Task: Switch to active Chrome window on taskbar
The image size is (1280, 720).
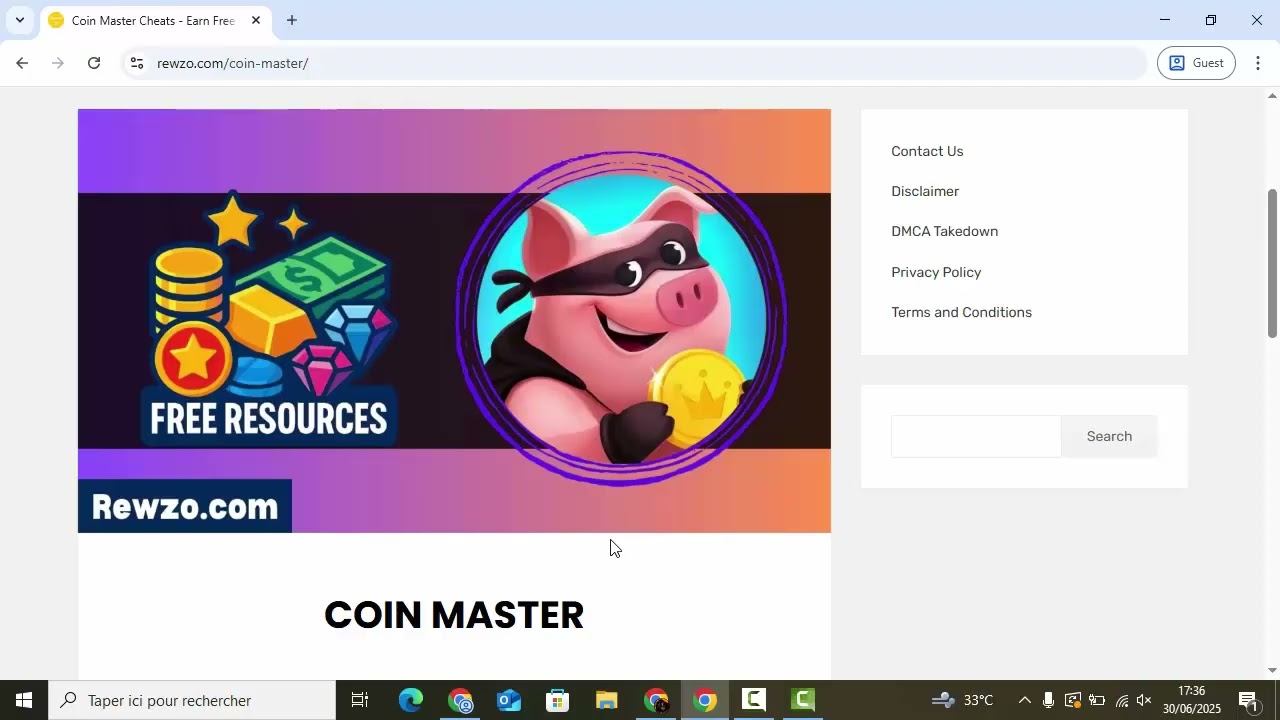Action: click(x=705, y=700)
